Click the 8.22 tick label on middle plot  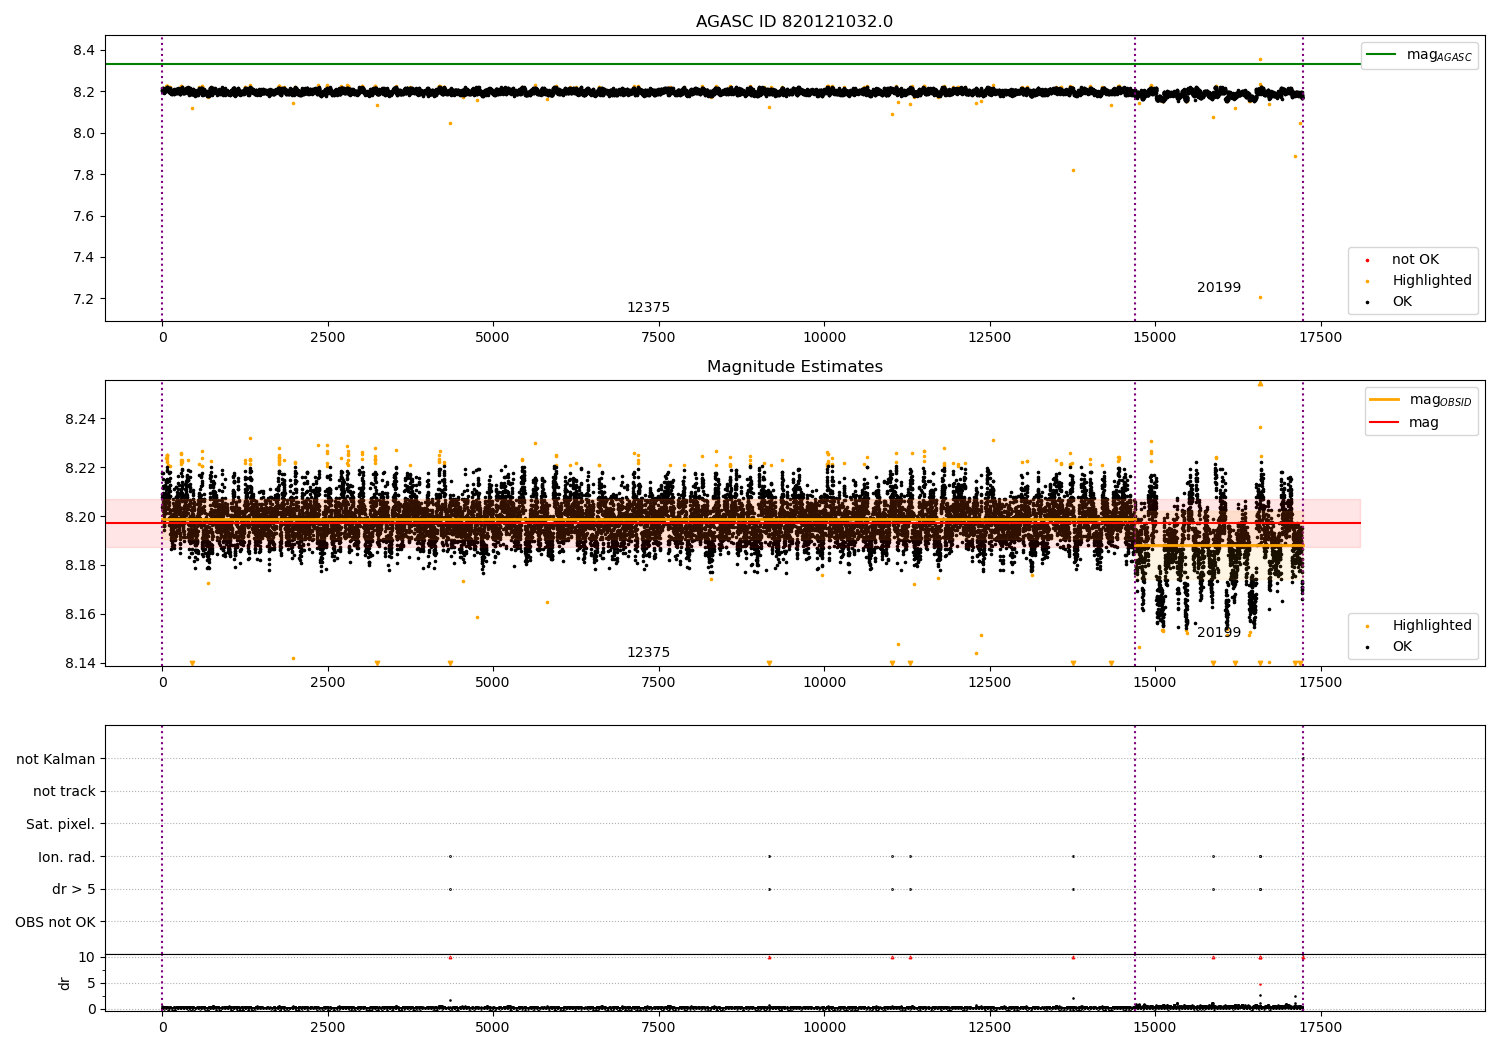80,468
